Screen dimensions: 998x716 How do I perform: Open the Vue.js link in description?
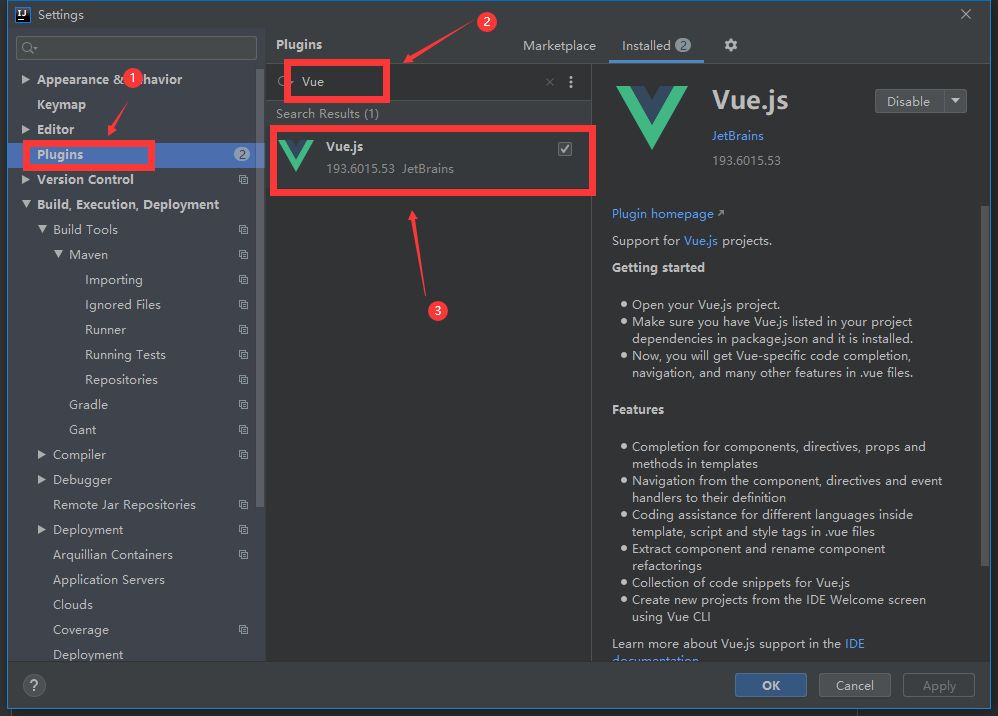(x=700, y=241)
